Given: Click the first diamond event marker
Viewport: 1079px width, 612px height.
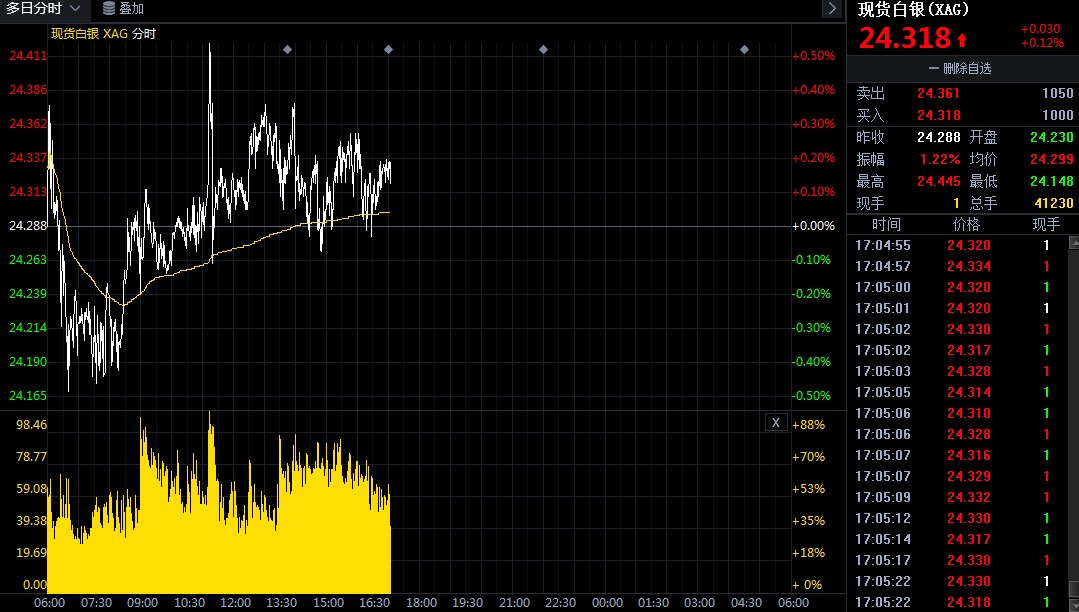Looking at the screenshot, I should pos(288,50).
